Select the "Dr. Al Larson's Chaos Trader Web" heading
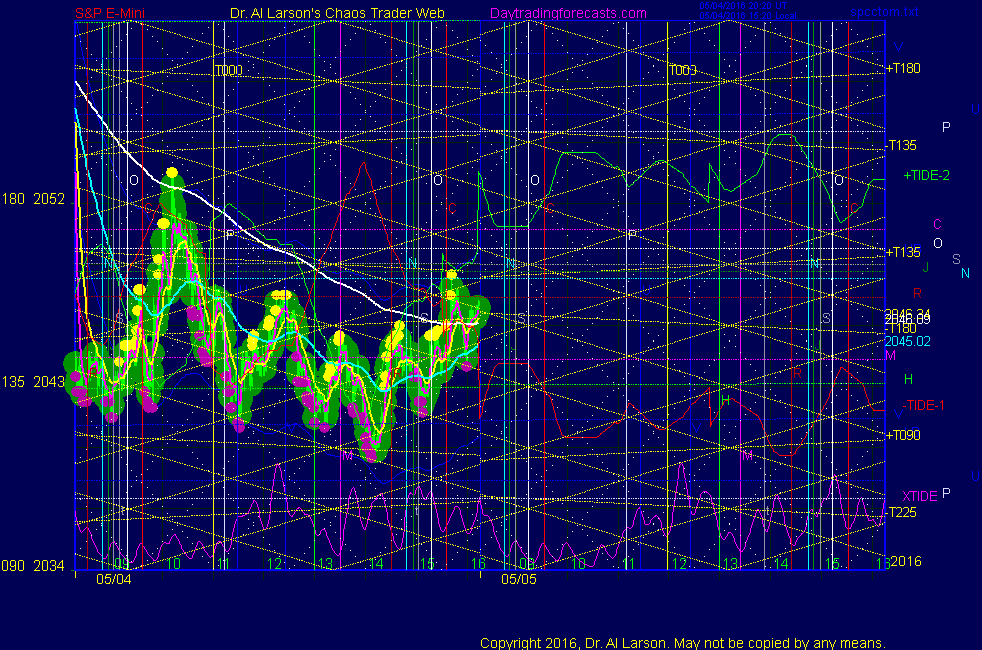 tap(337, 13)
